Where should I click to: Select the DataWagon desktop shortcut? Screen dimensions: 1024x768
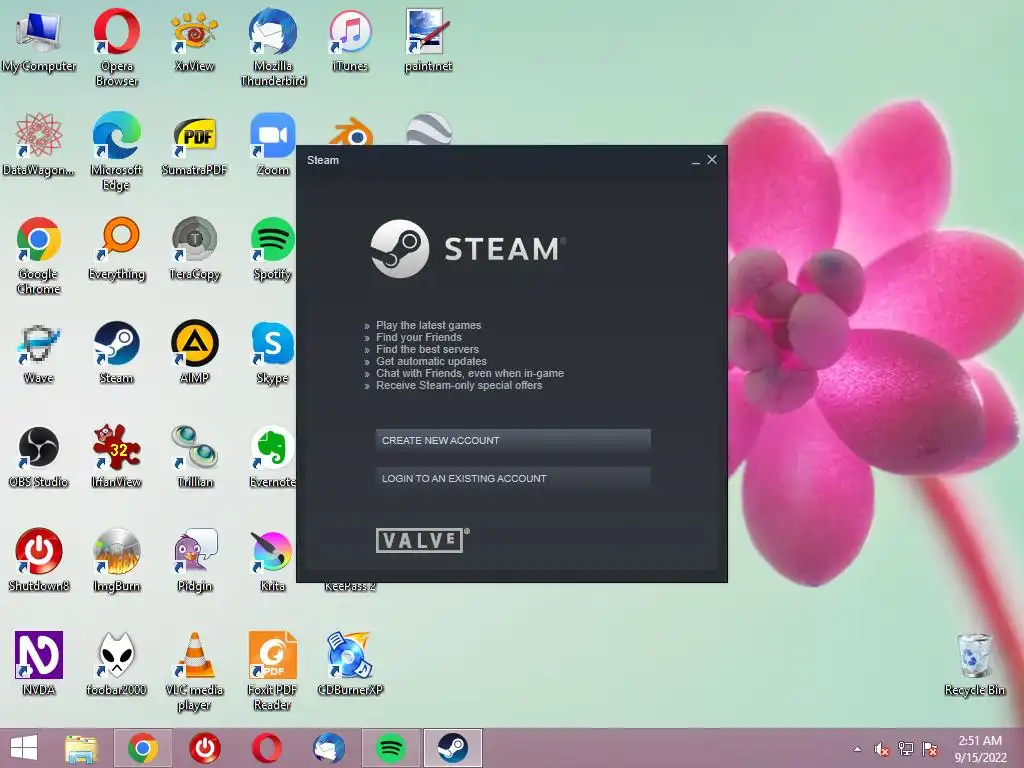click(x=39, y=145)
